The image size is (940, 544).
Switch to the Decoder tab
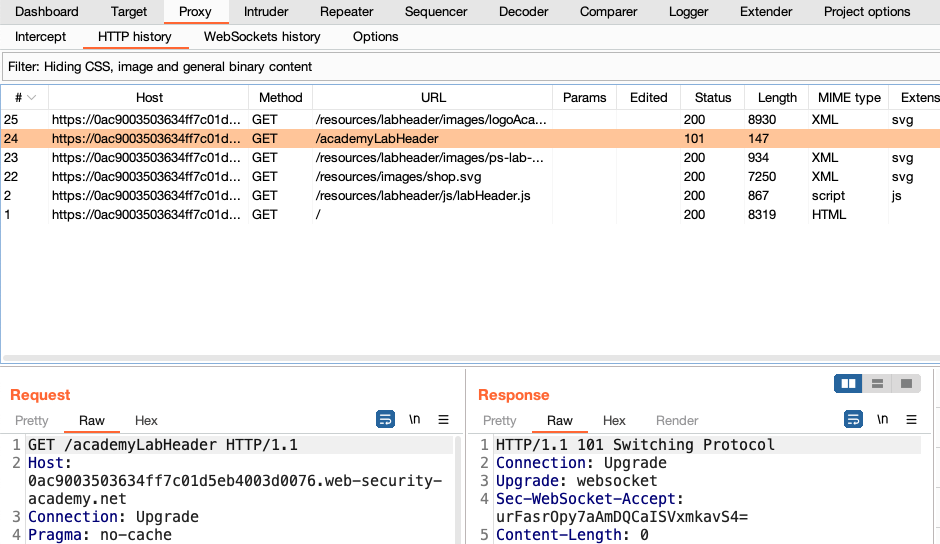pyautogui.click(x=523, y=11)
